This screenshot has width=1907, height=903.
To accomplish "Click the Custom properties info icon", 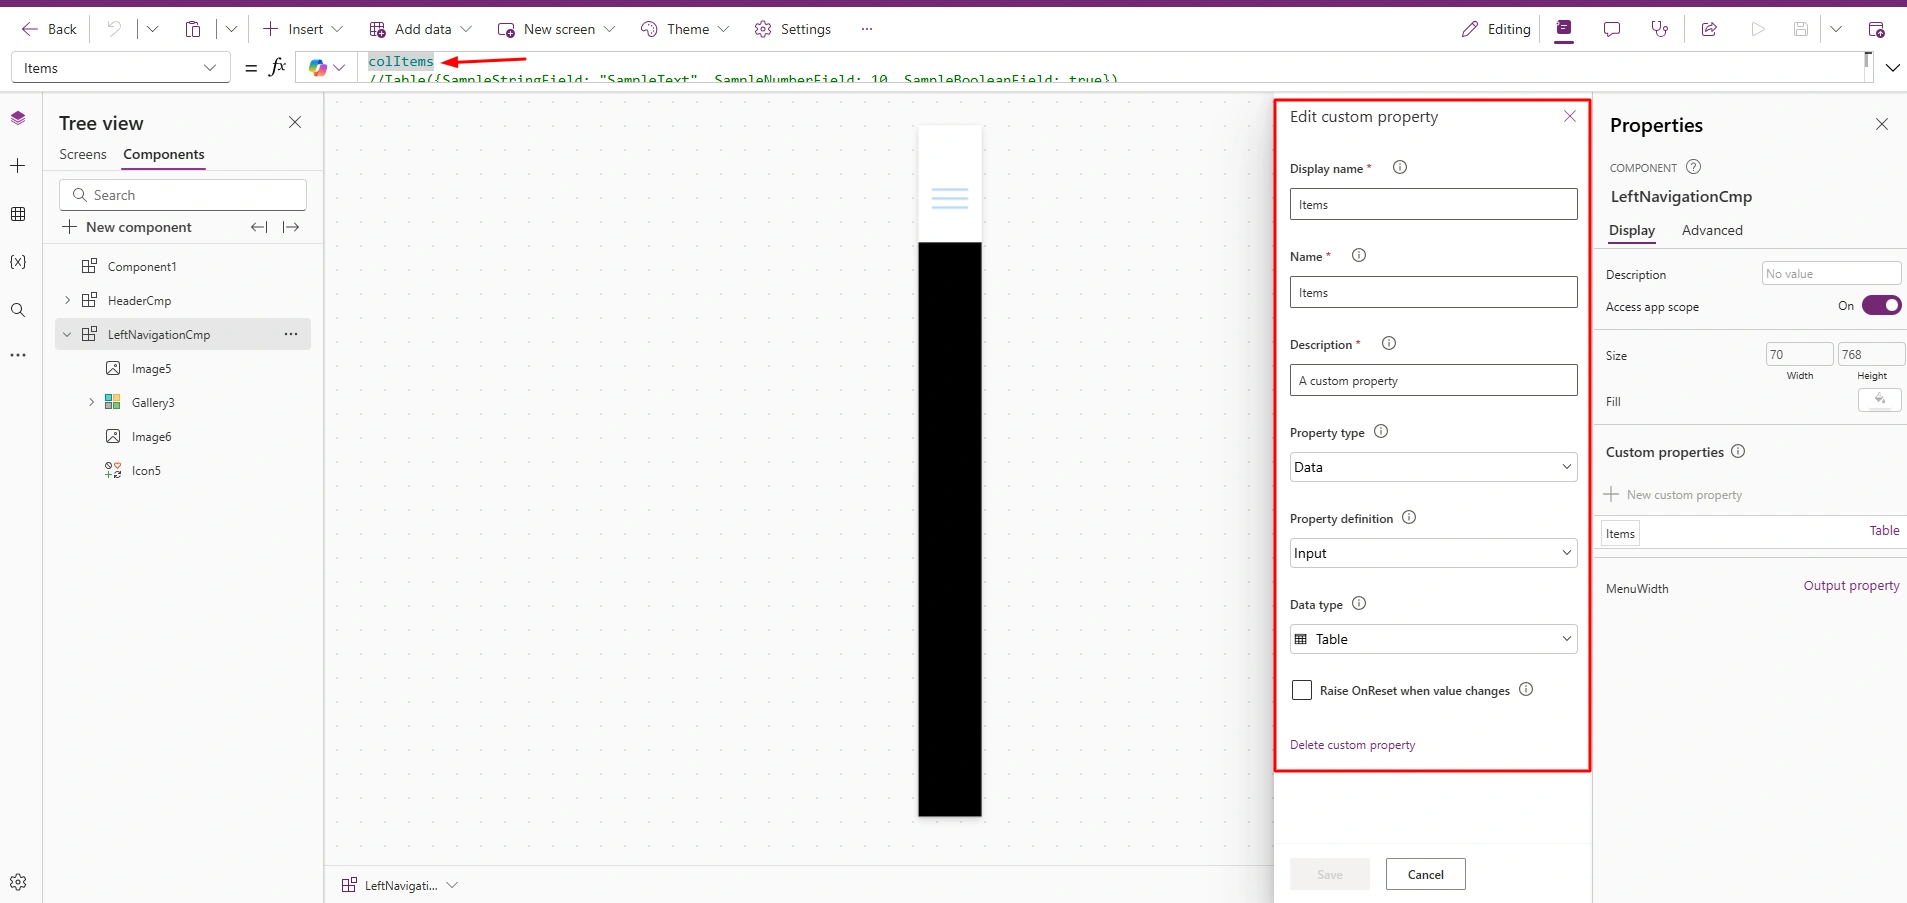I will [x=1738, y=451].
